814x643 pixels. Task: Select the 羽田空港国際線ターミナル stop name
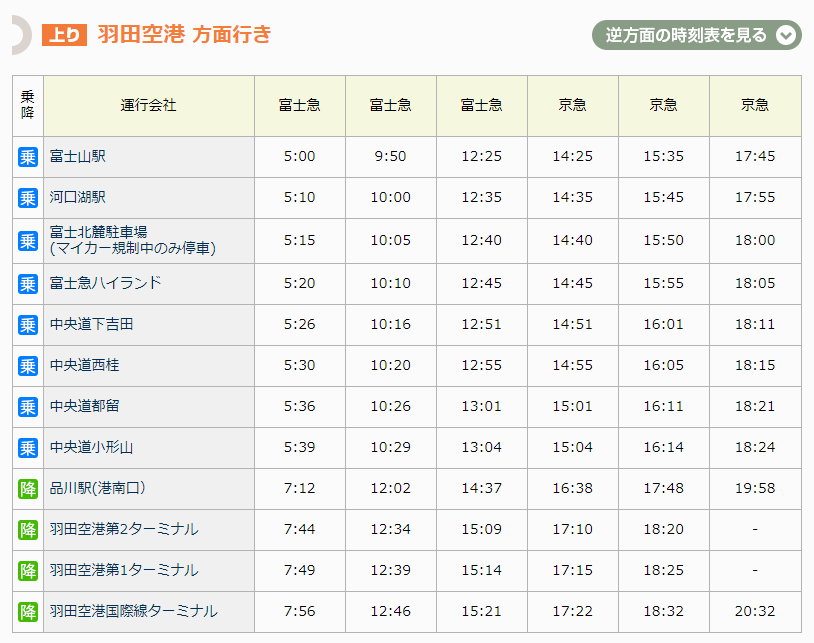tap(133, 611)
